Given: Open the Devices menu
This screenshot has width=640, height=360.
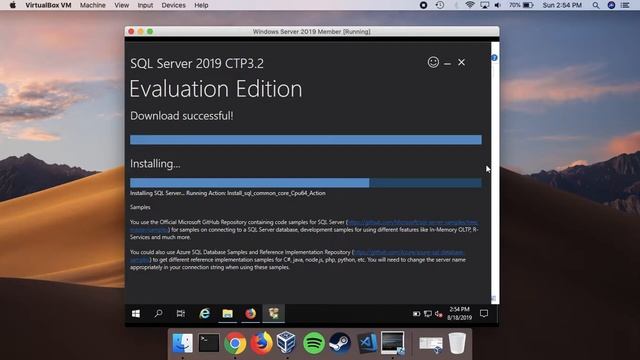Looking at the screenshot, I should [173, 5].
